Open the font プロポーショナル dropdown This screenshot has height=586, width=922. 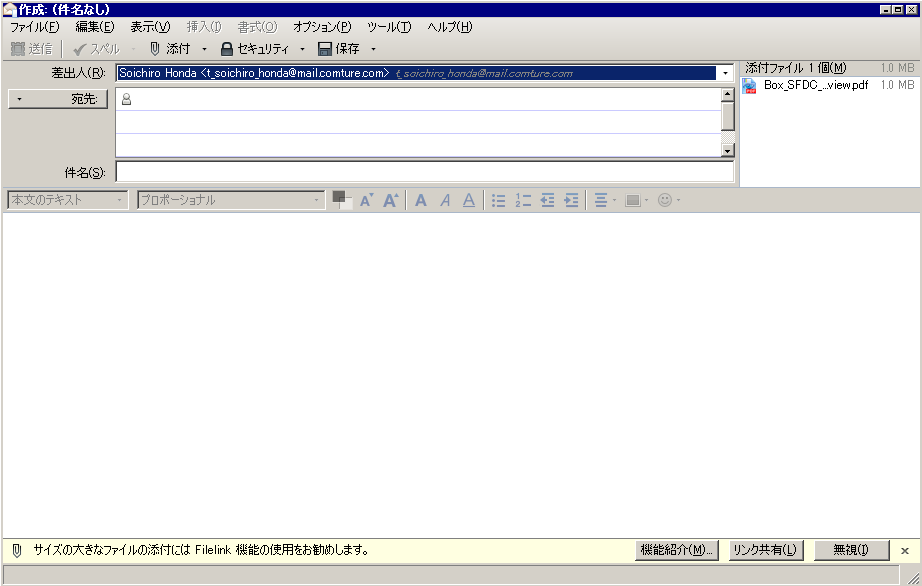230,200
